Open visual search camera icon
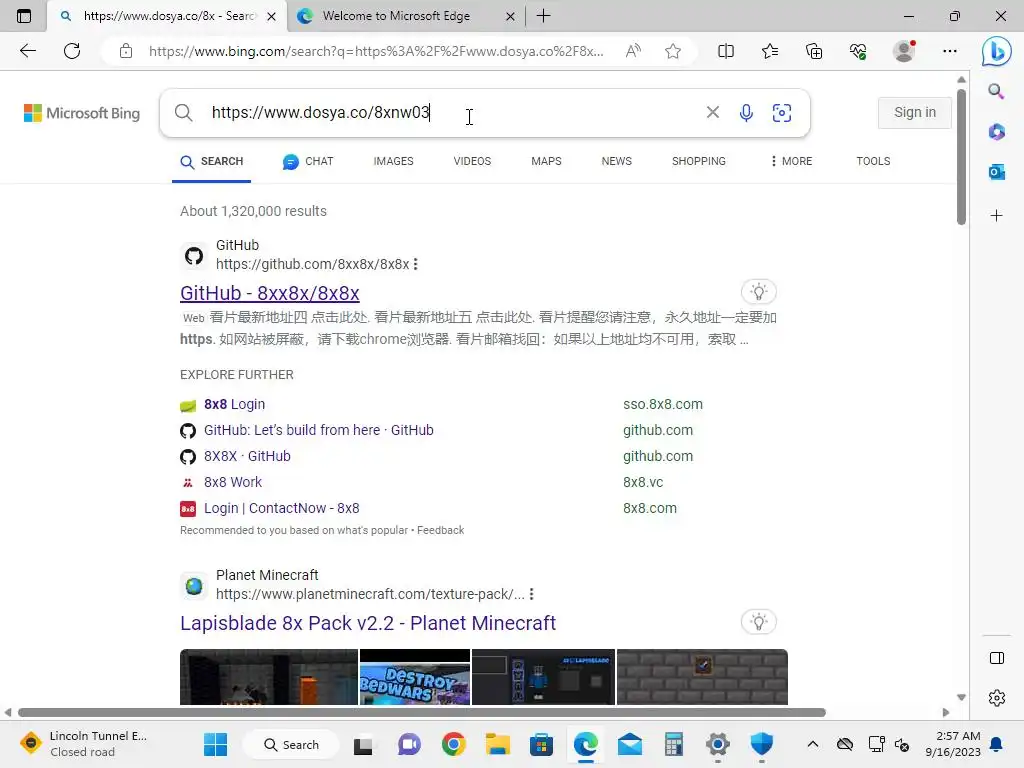Screen dimensions: 1024x768 [x=782, y=113]
